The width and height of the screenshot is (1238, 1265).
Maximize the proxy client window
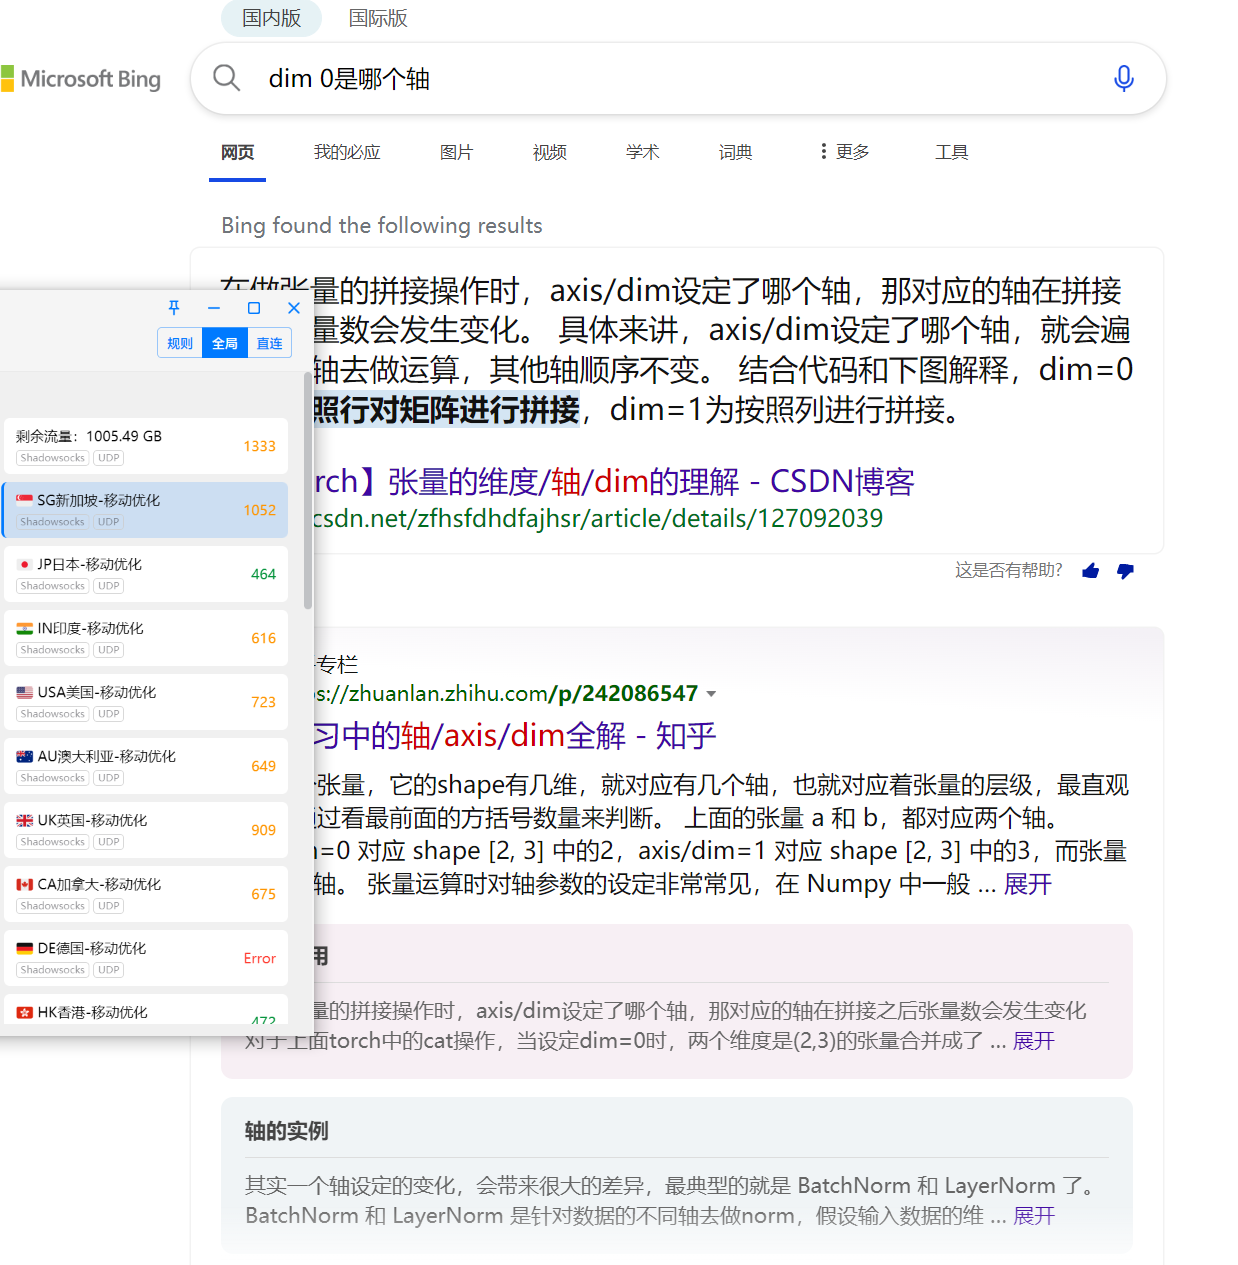pos(254,308)
